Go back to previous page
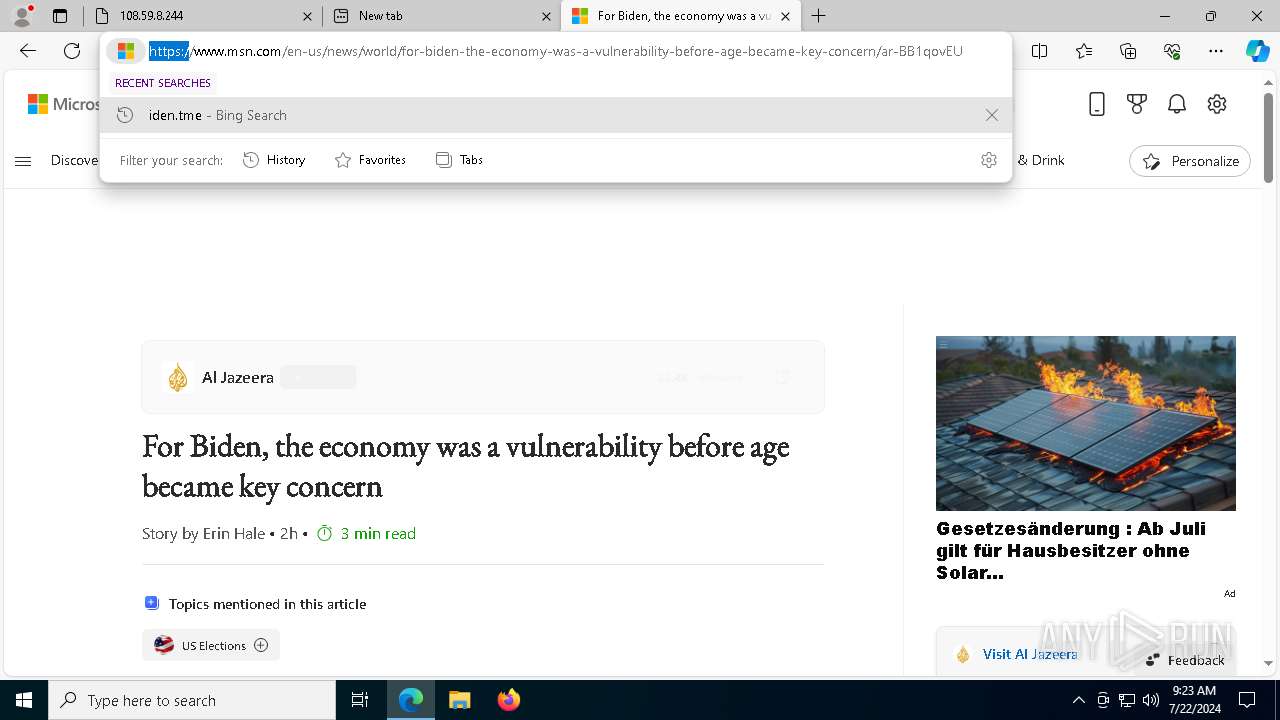The image size is (1280, 720). (x=28, y=51)
